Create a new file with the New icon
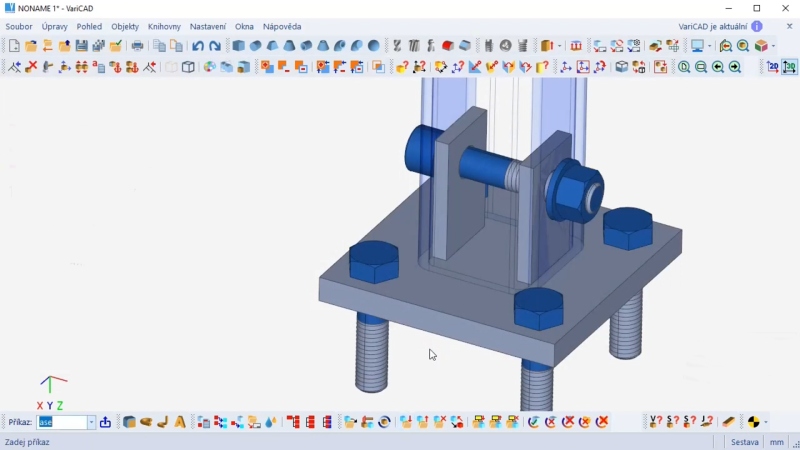The height and width of the screenshot is (450, 800). point(14,46)
